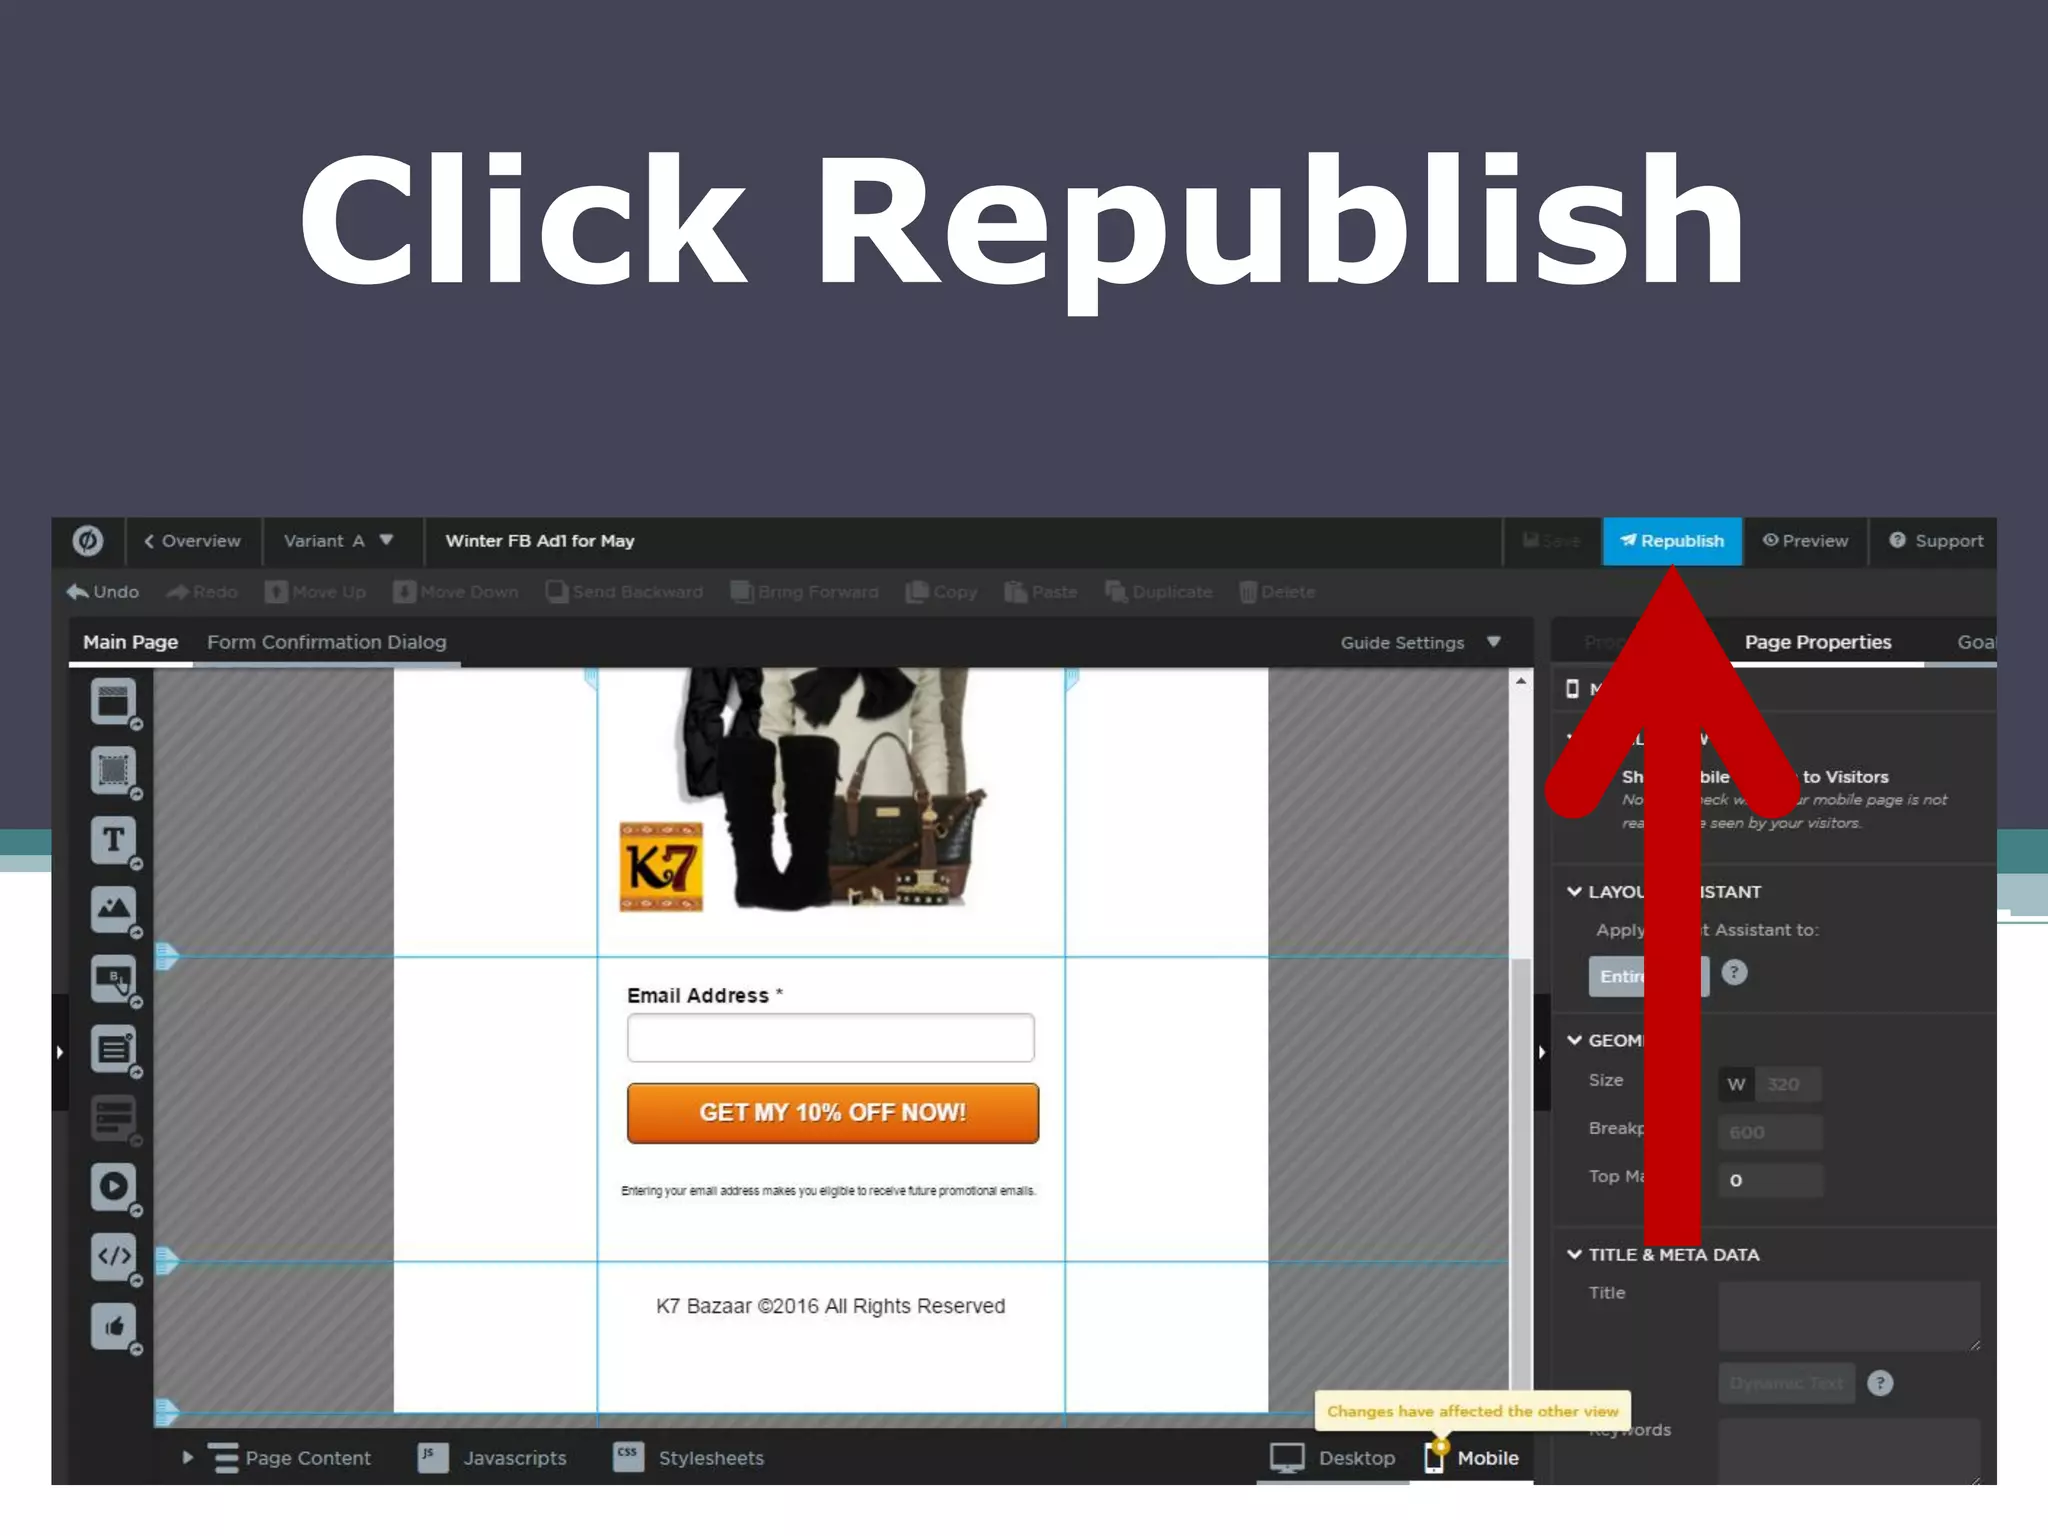Select the Video widget tool
Viewport: 2048px width, 1536px height.
[114, 1187]
